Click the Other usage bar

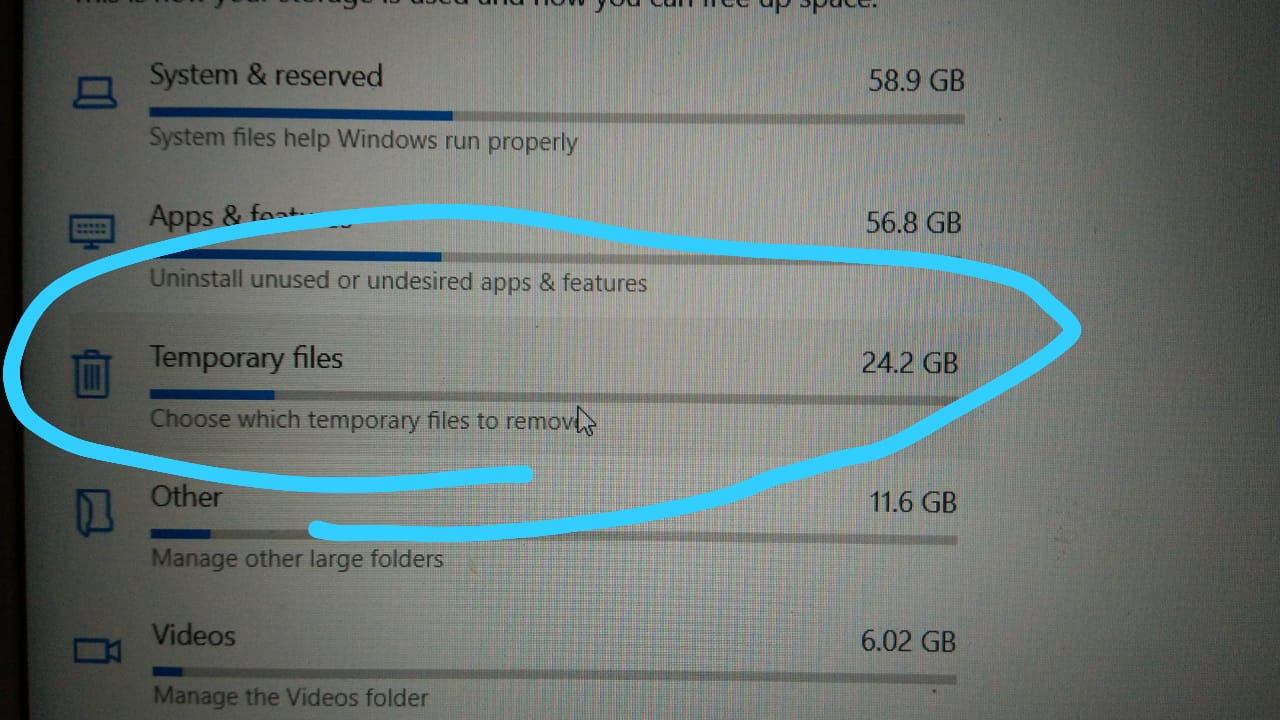(x=554, y=537)
